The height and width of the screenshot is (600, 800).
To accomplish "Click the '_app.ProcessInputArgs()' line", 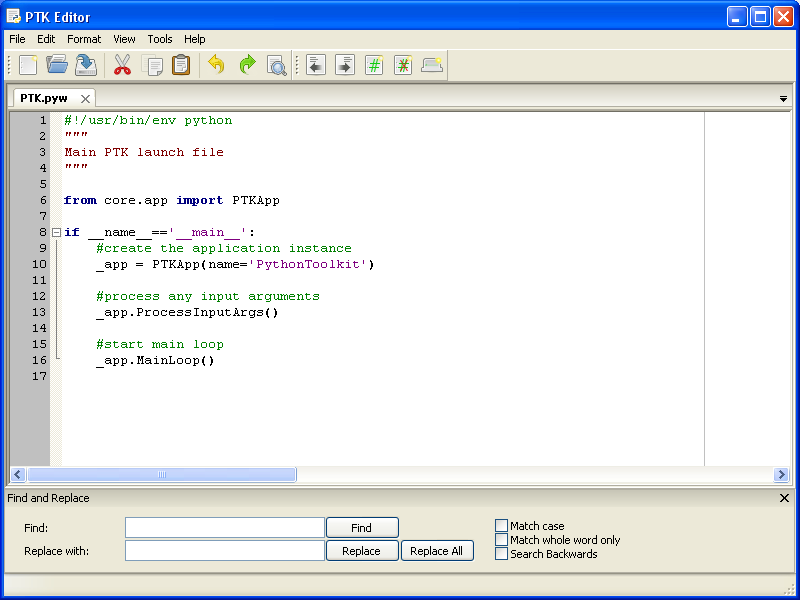I will pos(187,312).
